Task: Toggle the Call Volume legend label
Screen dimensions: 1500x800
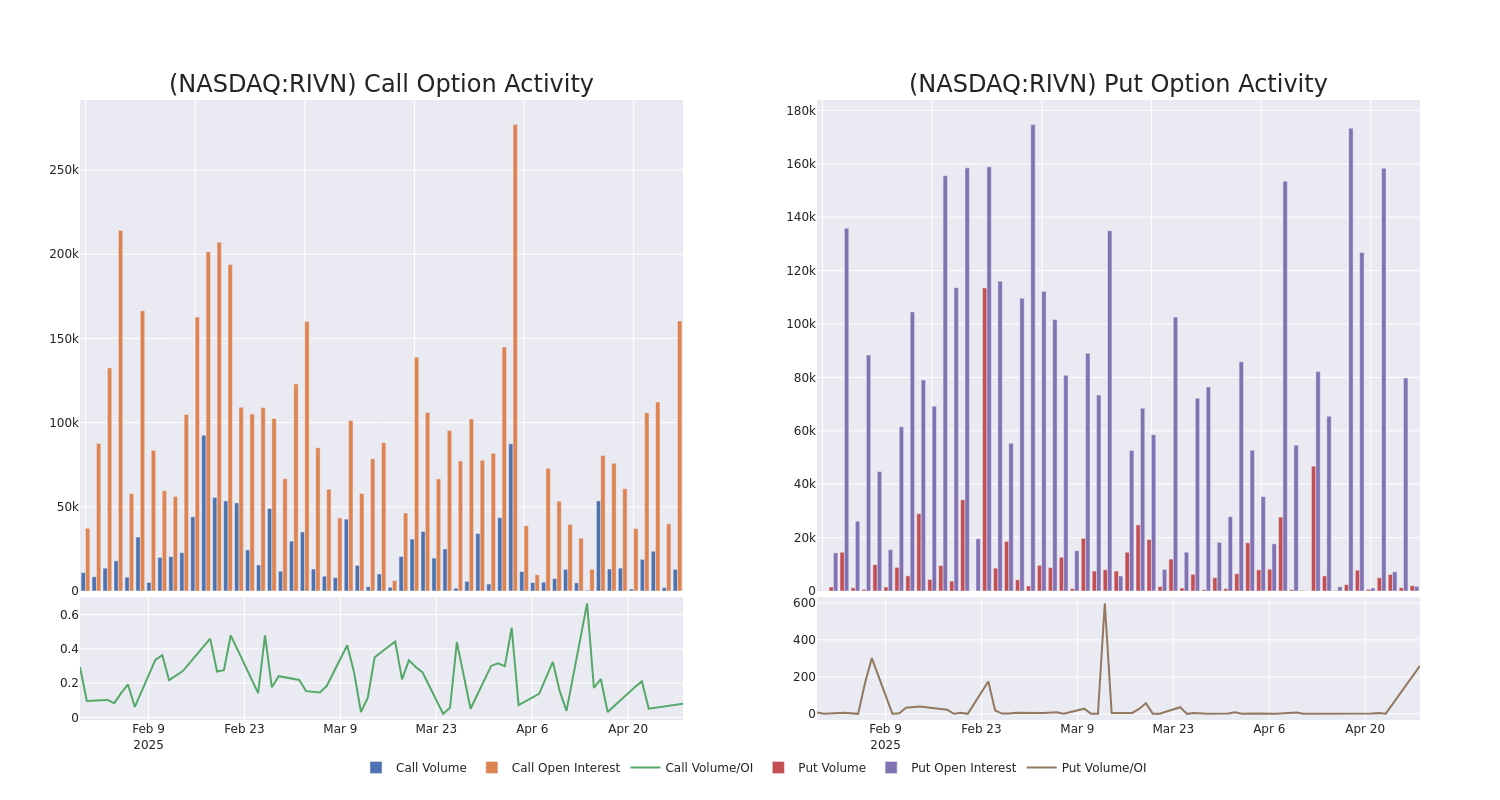Action: 431,768
